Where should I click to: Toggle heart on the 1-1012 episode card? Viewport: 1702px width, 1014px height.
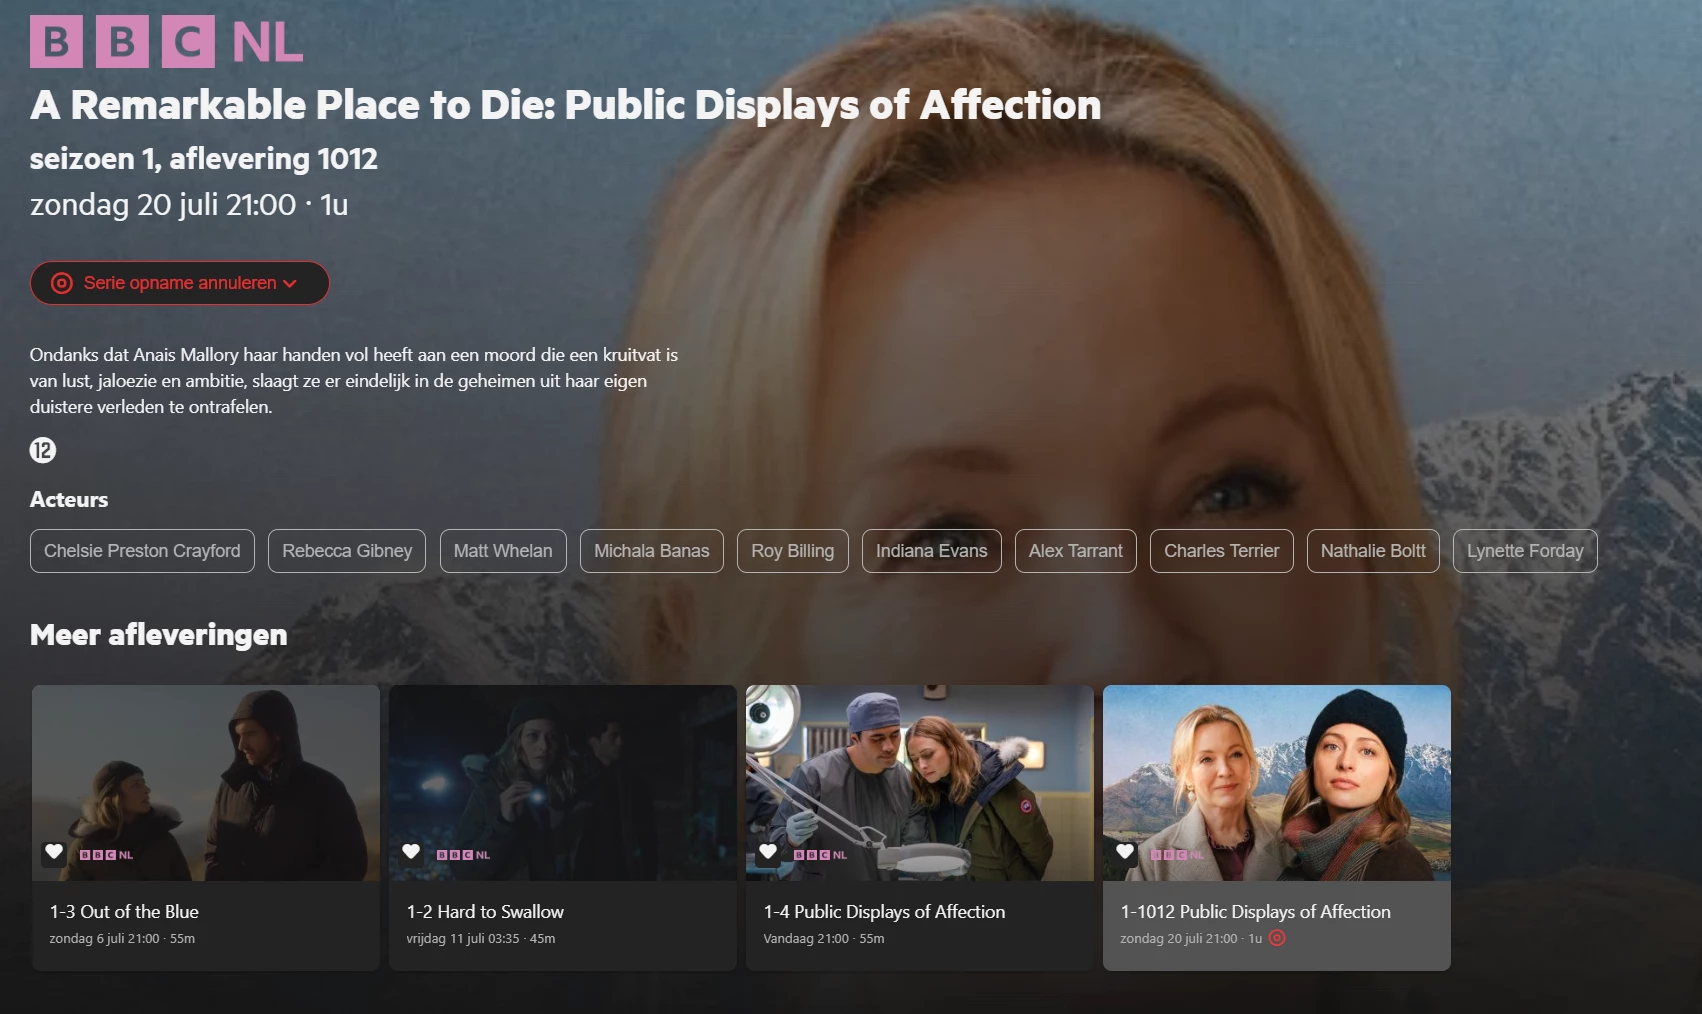point(1125,852)
